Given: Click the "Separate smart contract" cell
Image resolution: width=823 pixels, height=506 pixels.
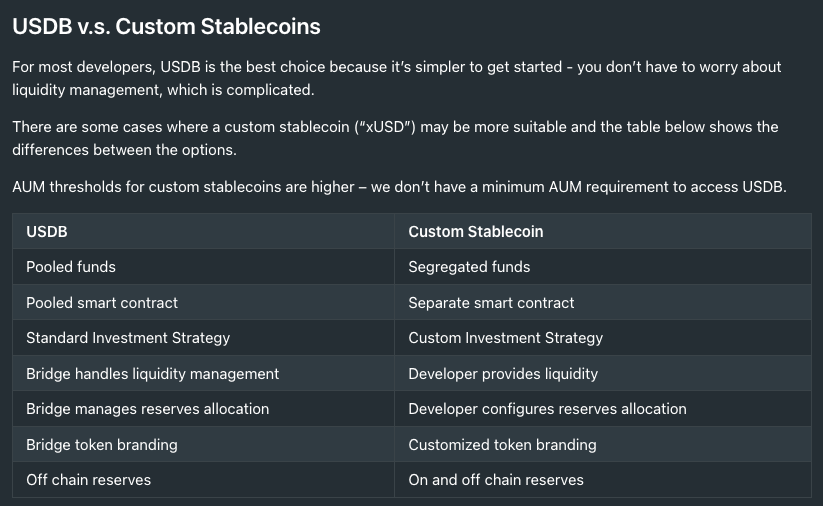Looking at the screenshot, I should coord(491,302).
